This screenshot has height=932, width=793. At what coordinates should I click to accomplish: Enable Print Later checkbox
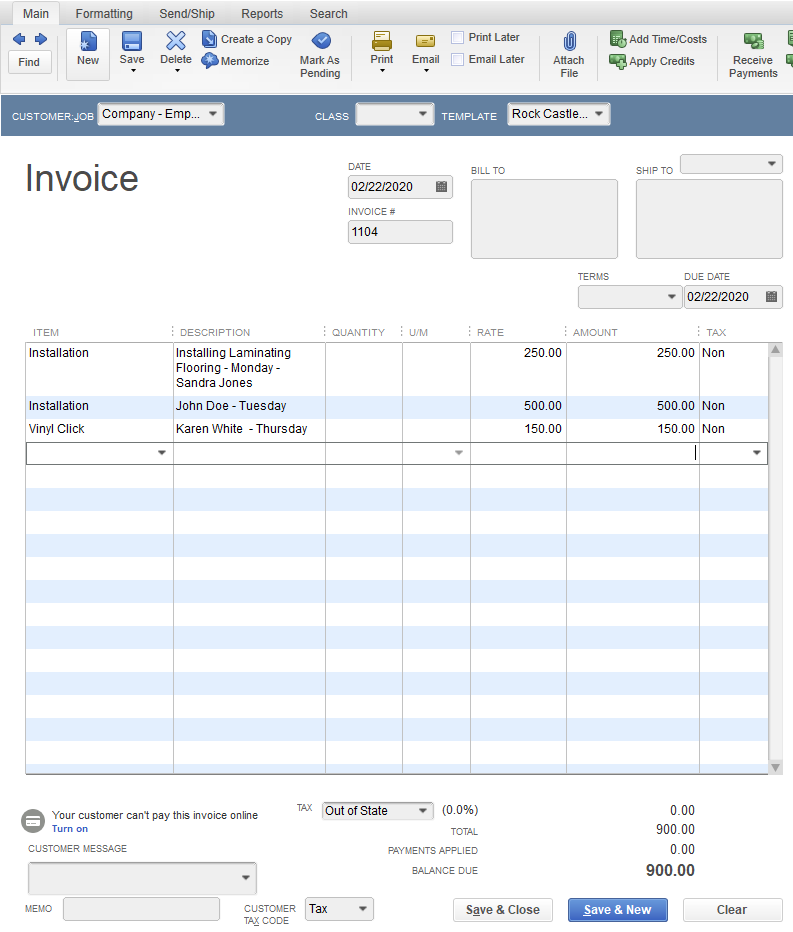458,37
